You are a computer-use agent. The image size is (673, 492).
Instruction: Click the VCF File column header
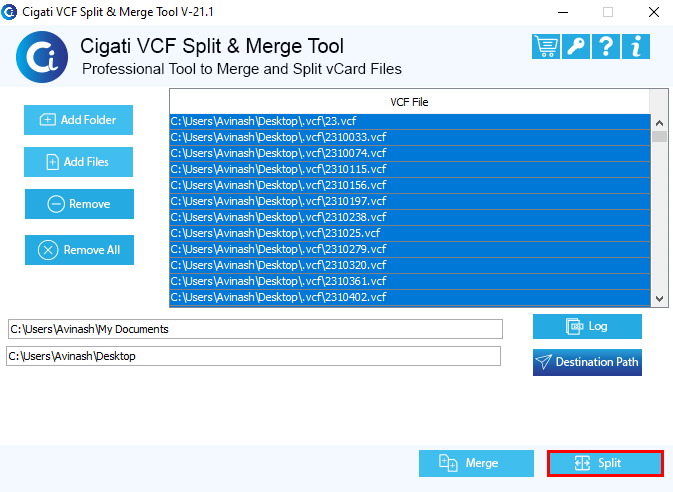point(409,102)
